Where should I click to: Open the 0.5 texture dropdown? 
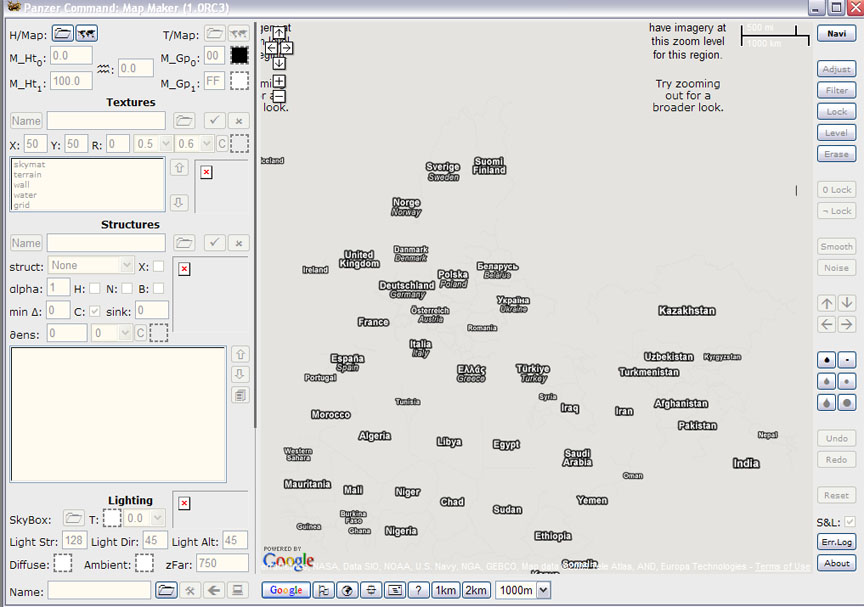coord(166,144)
